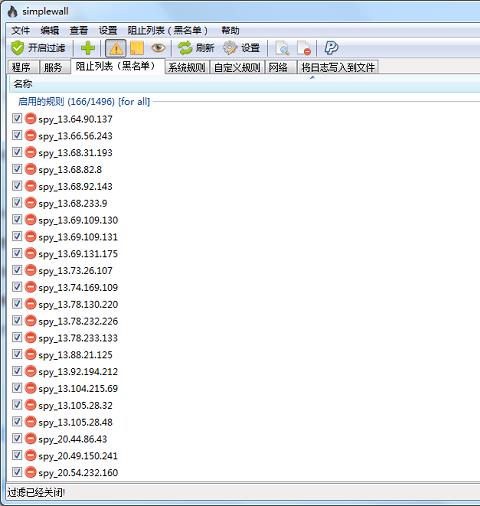Uncheck the spy_13.105.28.32 rule checkbox
This screenshot has height=506, width=480.
coord(17,405)
